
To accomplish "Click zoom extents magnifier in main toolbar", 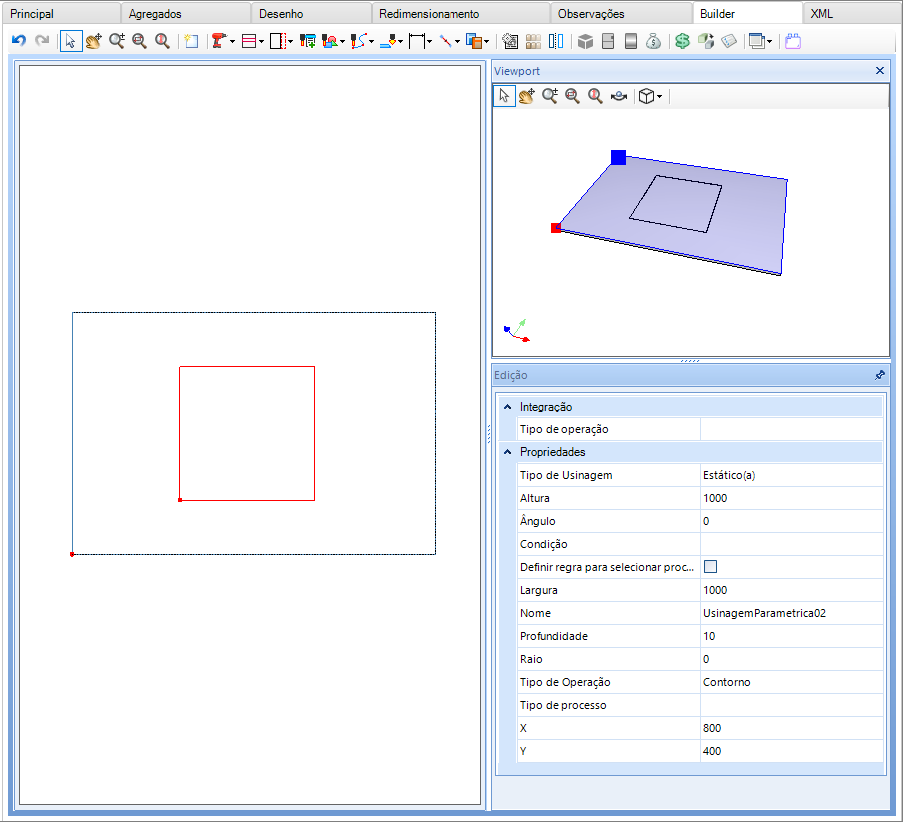I will 162,41.
